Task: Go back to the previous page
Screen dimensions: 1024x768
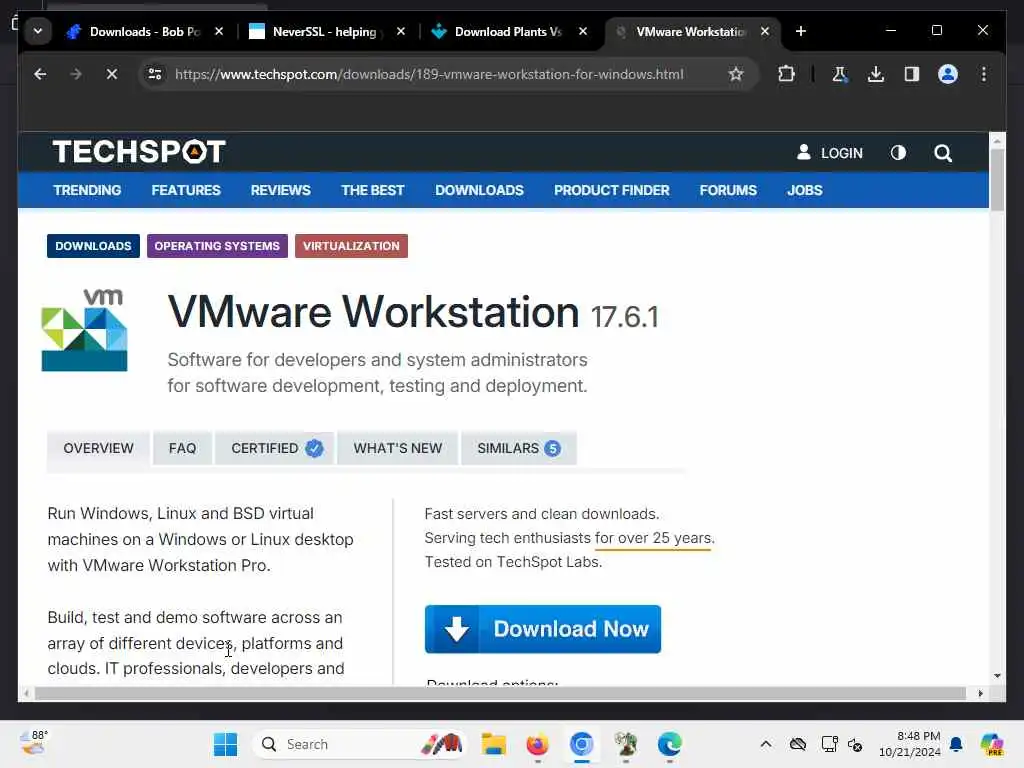Action: (40, 74)
